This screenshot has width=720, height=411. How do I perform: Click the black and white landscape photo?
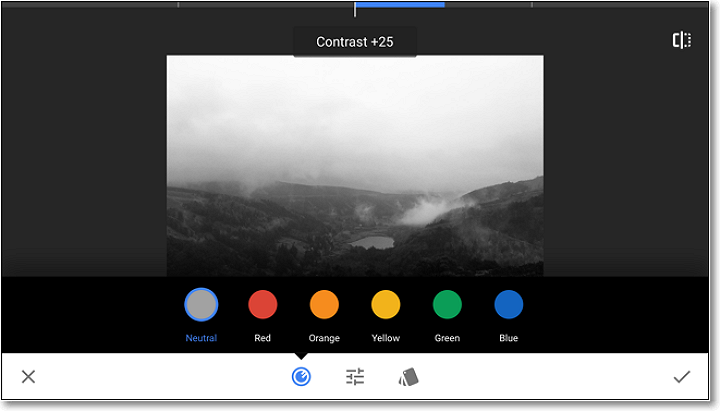[x=355, y=166]
